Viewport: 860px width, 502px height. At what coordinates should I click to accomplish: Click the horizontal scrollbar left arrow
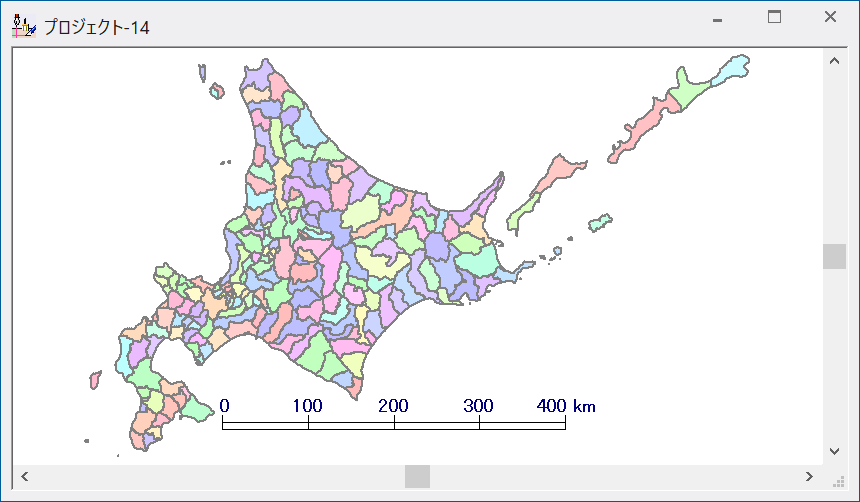pyautogui.click(x=25, y=476)
